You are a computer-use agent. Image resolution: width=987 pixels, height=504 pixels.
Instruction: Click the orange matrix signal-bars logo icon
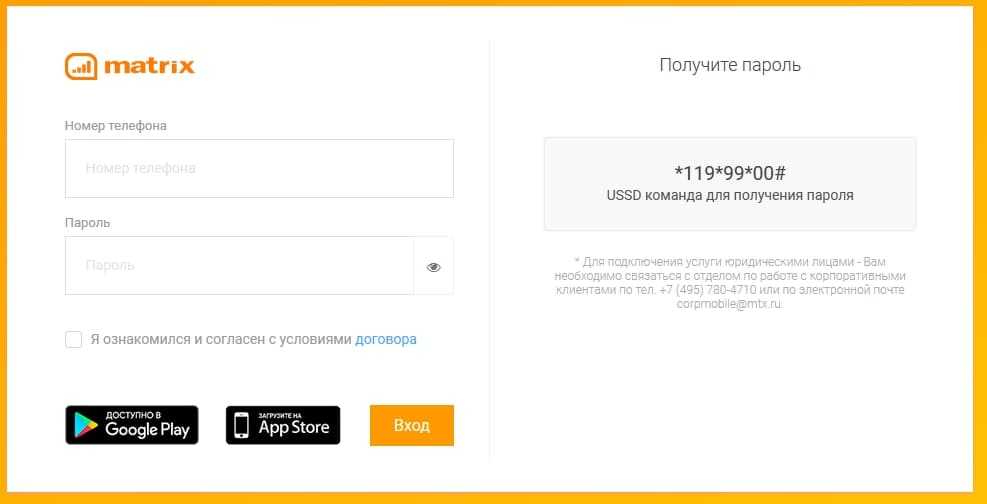point(81,67)
